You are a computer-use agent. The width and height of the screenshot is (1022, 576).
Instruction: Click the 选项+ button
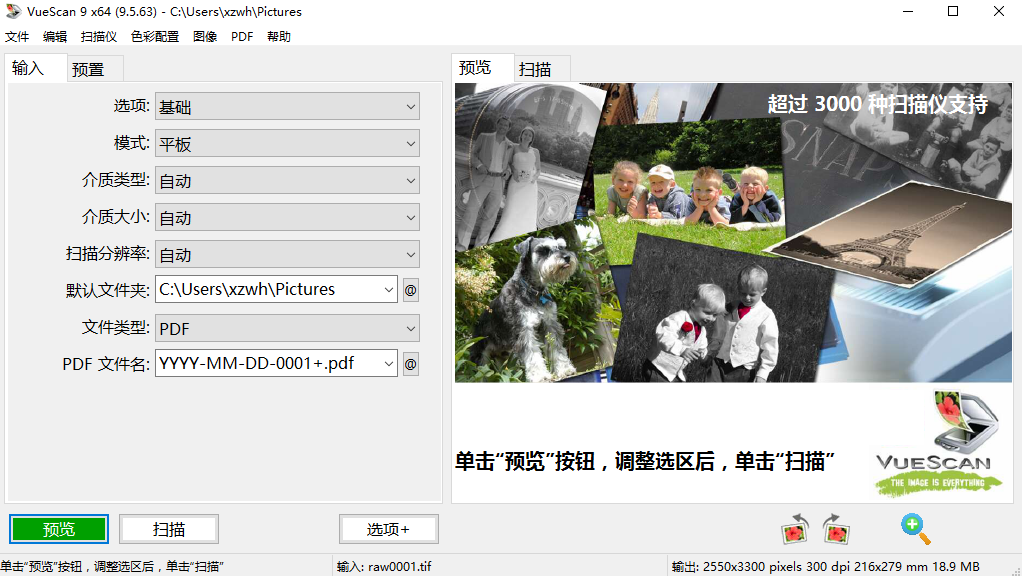click(389, 528)
